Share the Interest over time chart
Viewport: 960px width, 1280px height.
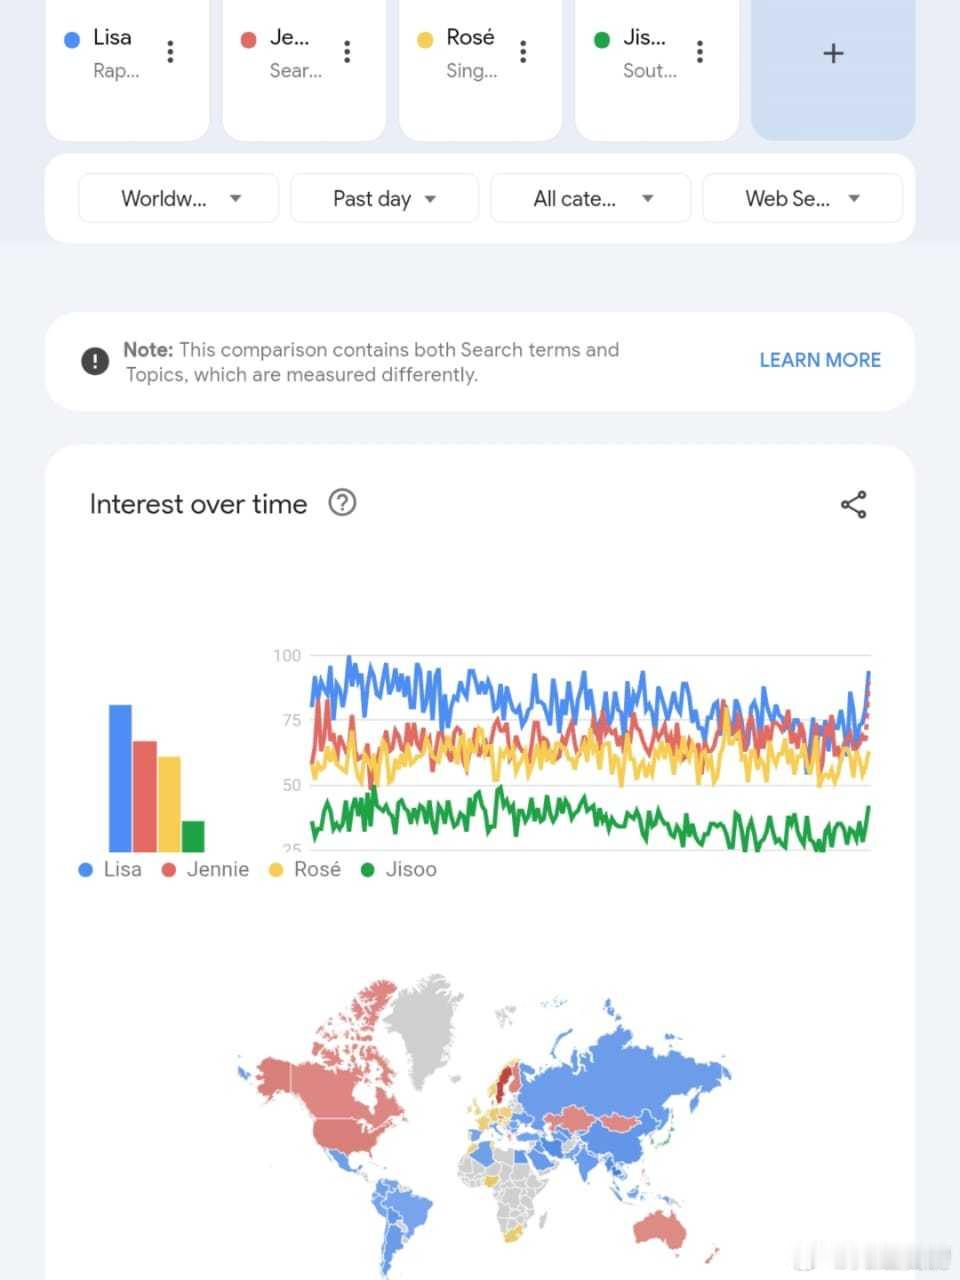pos(853,504)
